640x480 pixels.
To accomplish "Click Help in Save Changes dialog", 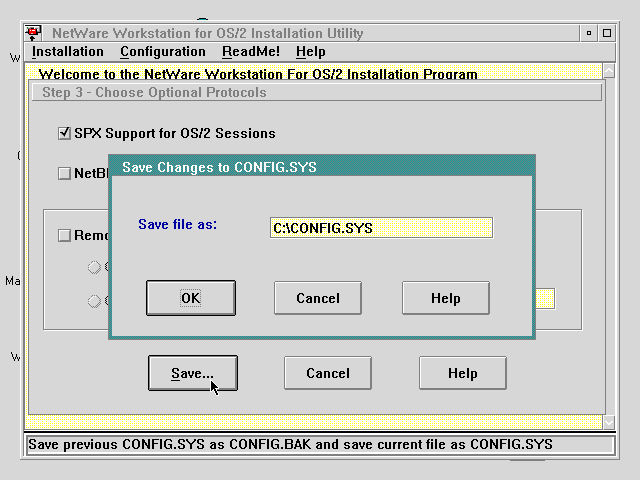I will tap(446, 298).
